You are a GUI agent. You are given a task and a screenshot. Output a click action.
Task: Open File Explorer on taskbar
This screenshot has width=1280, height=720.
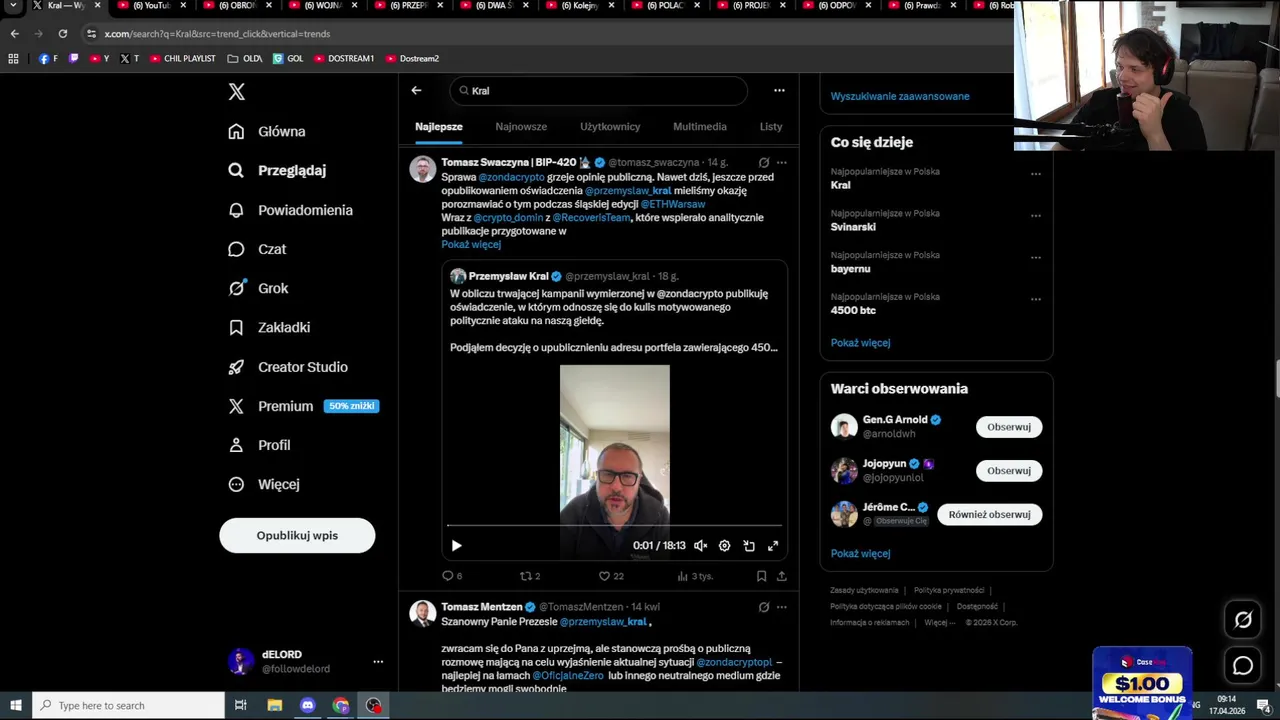[275, 705]
